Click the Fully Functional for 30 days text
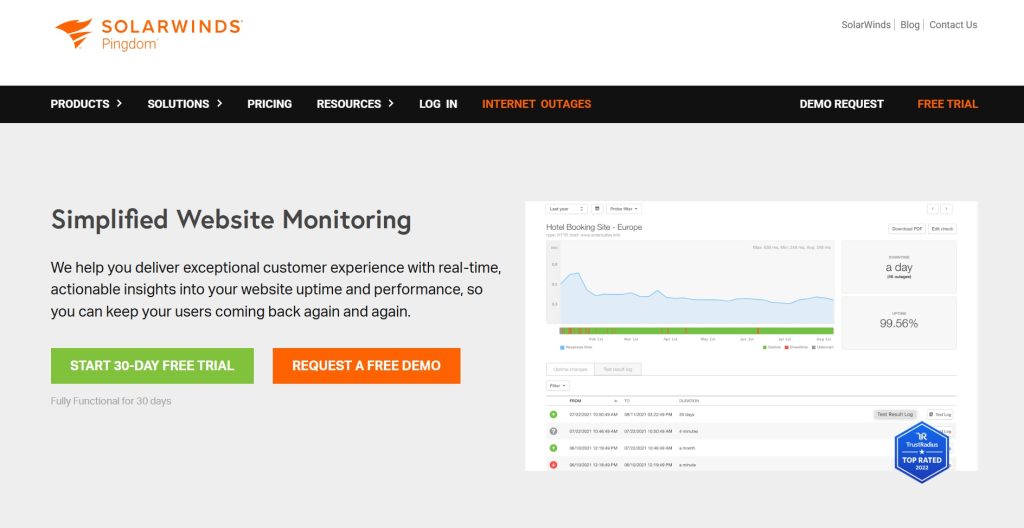This screenshot has width=1024, height=528. point(111,401)
